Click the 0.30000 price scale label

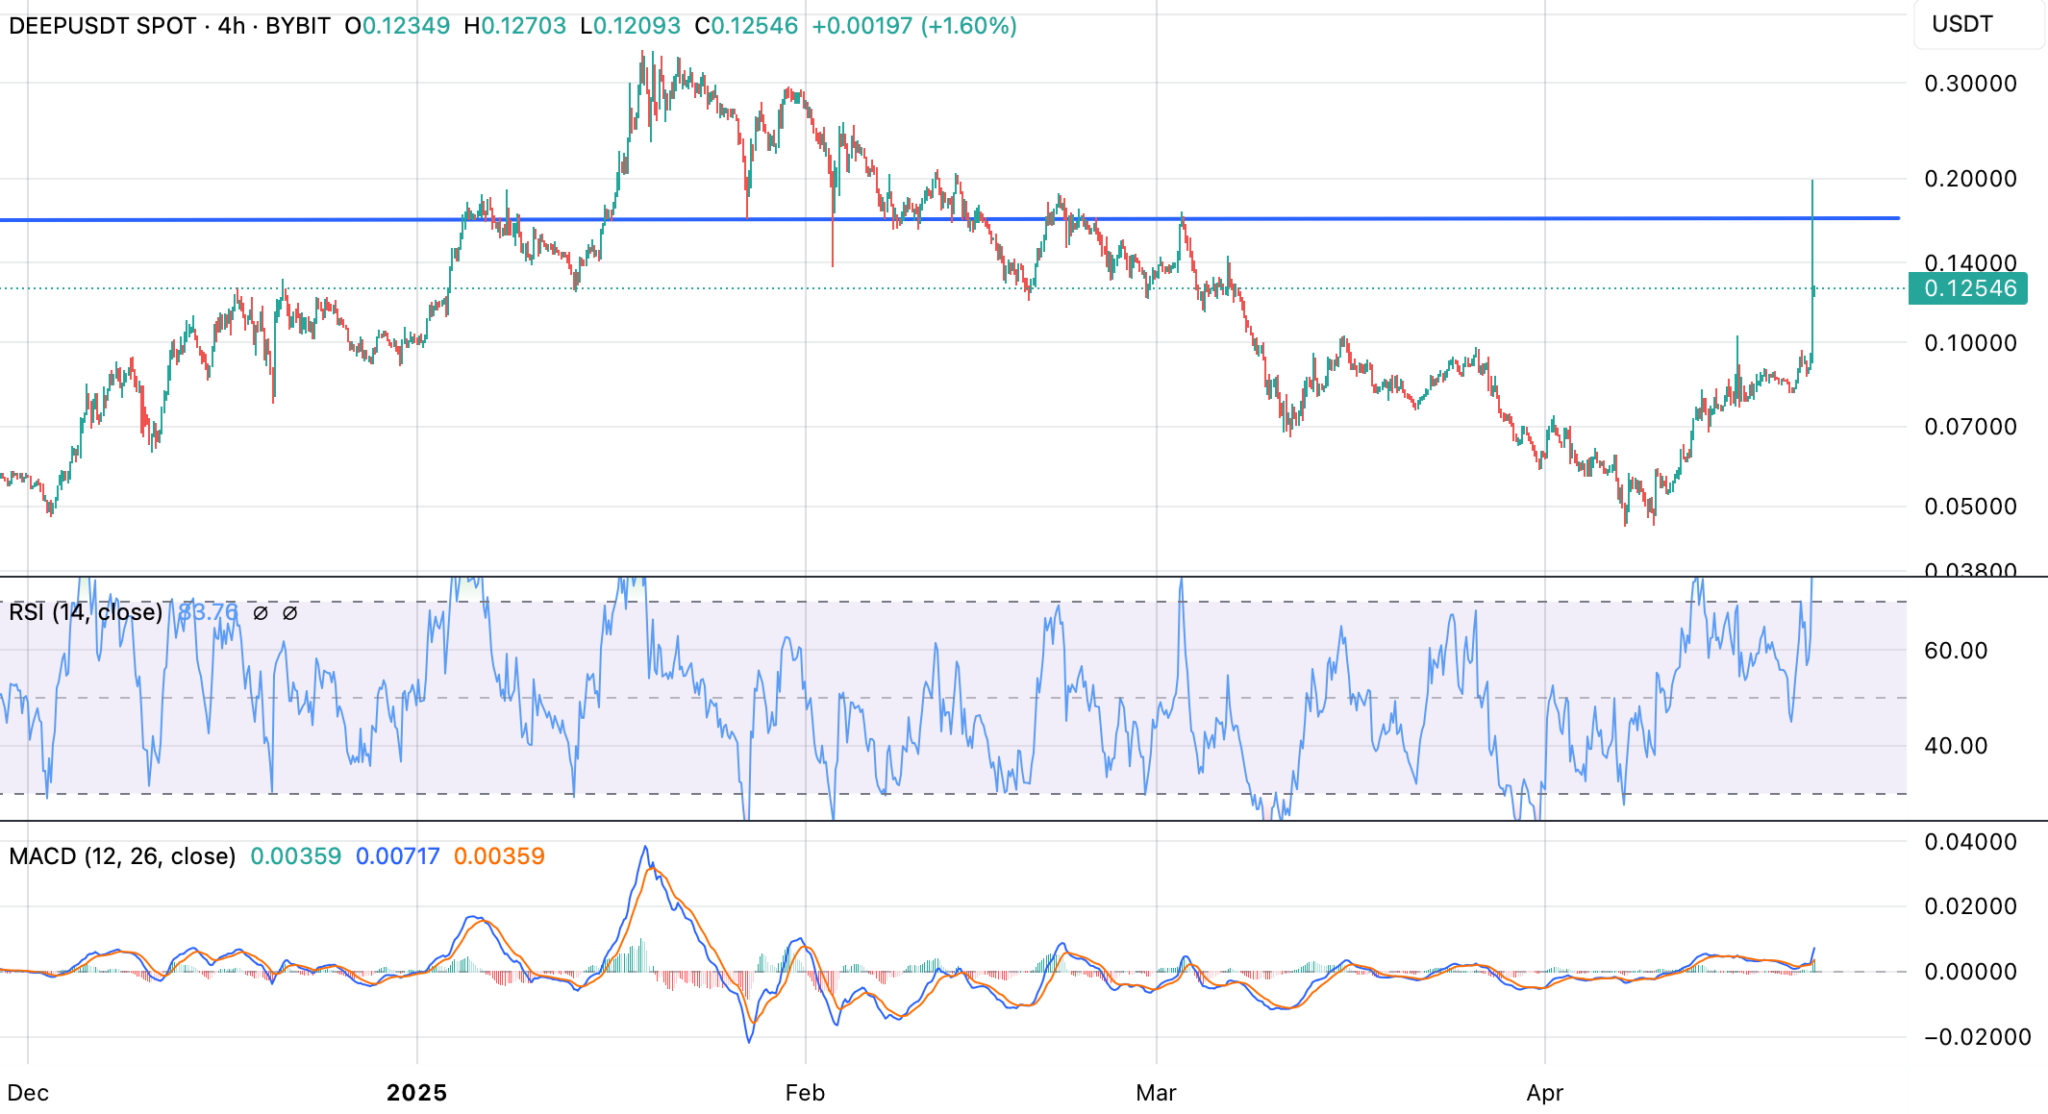coord(1970,84)
